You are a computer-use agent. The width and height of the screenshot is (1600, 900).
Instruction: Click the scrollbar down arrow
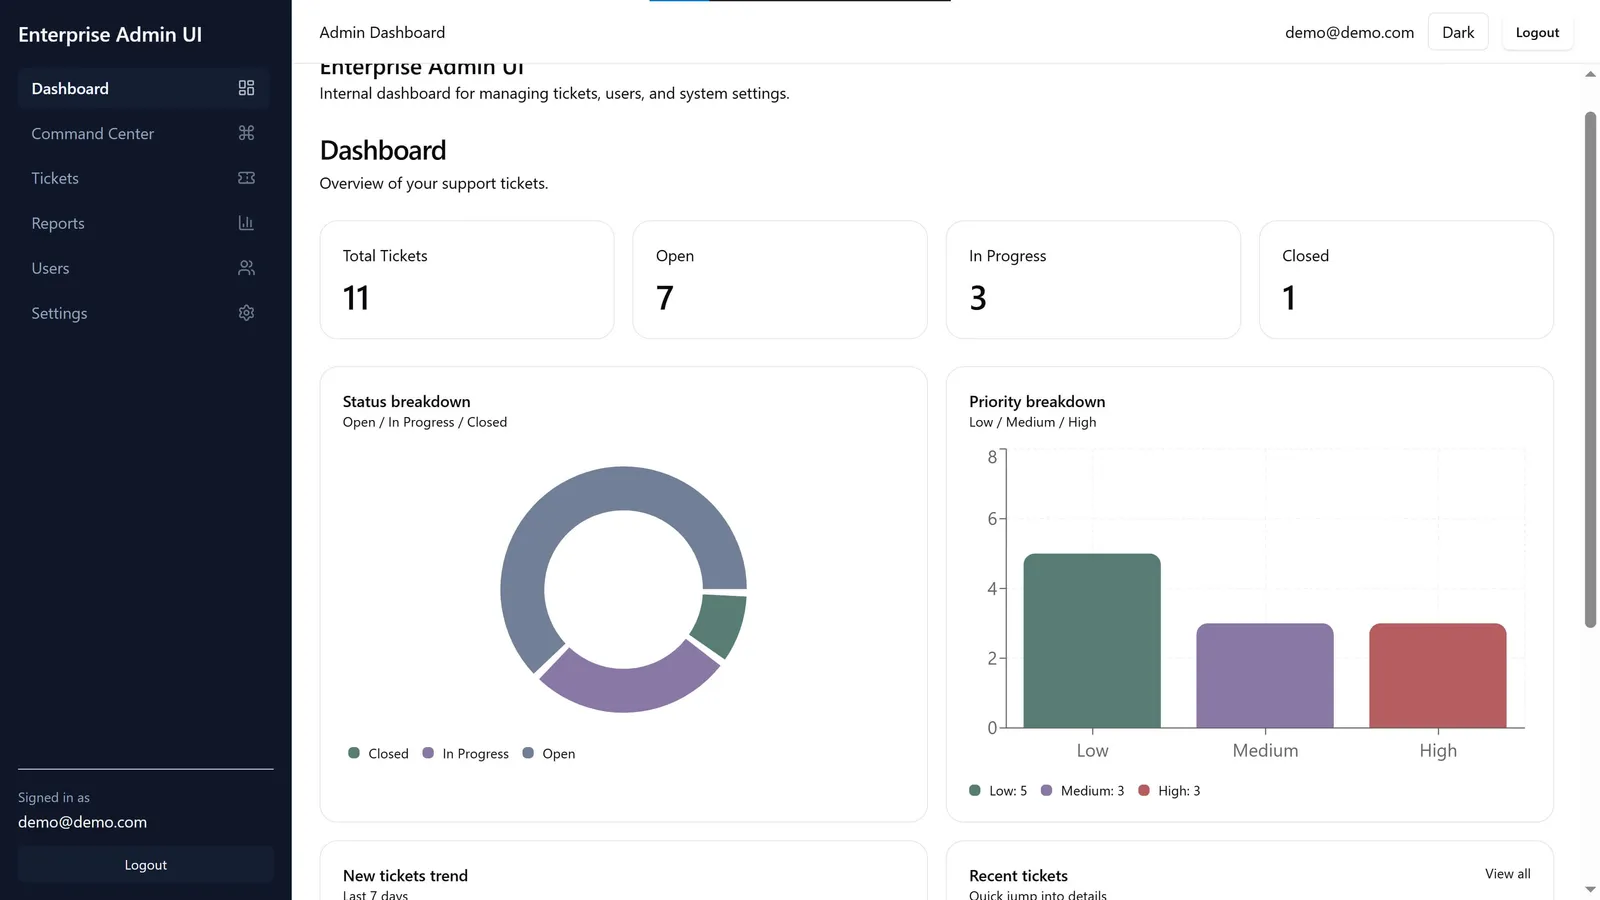tap(1590, 889)
